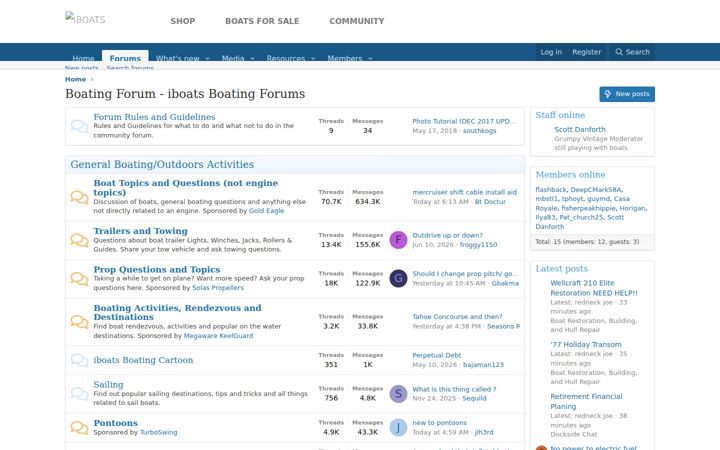This screenshot has height=450, width=720.
Task: Open the COMMUNITY menu
Action: pos(357,21)
